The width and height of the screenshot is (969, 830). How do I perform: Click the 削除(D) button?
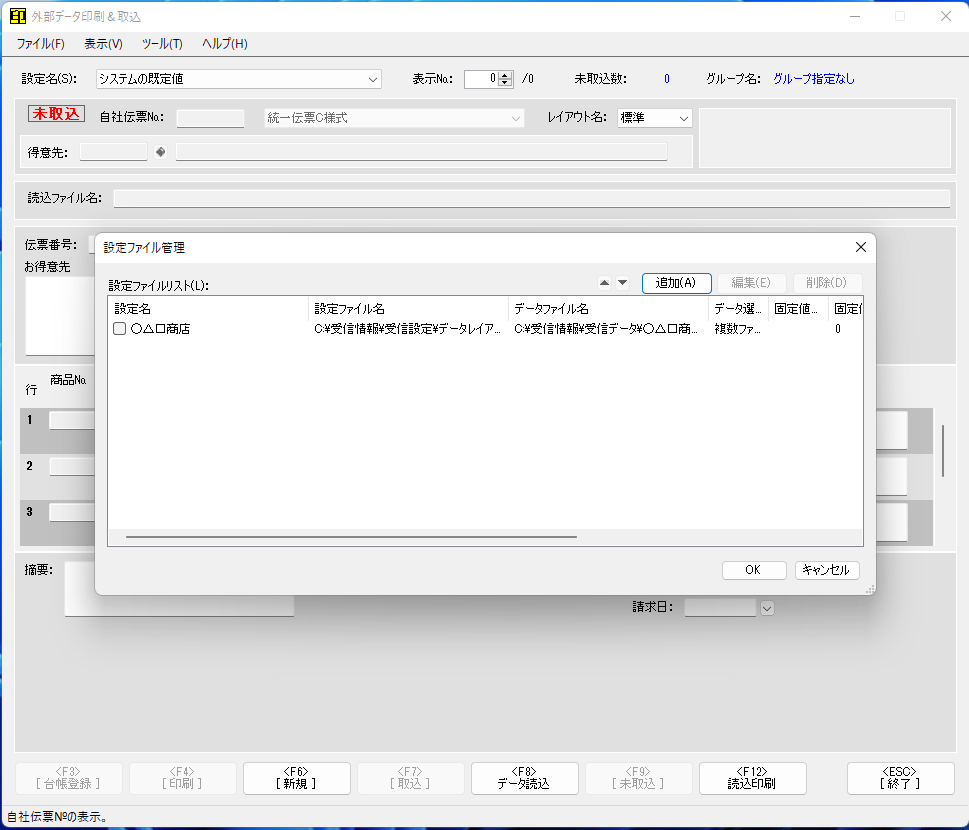tap(826, 283)
